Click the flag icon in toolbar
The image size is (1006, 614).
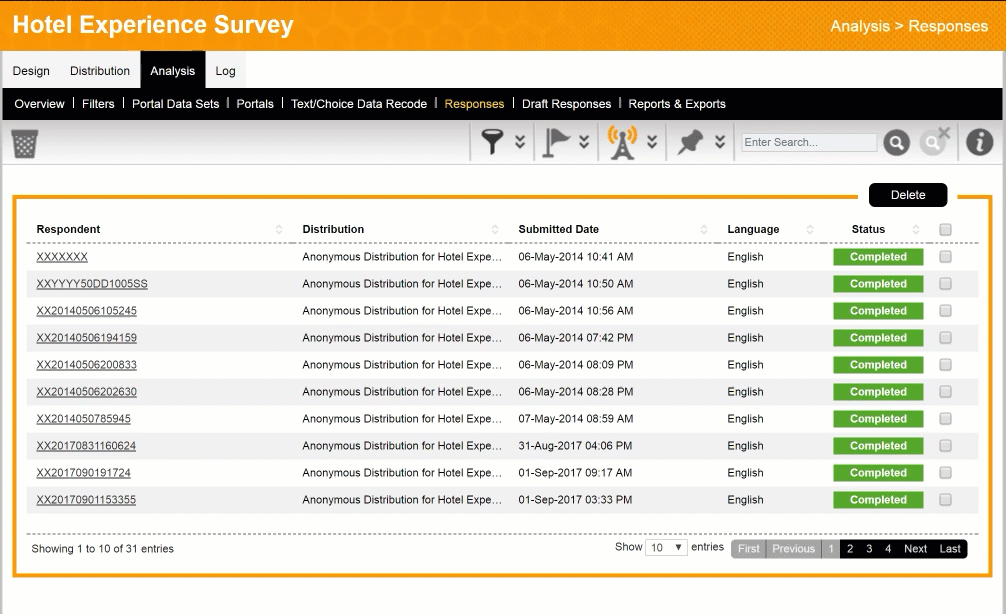[556, 142]
